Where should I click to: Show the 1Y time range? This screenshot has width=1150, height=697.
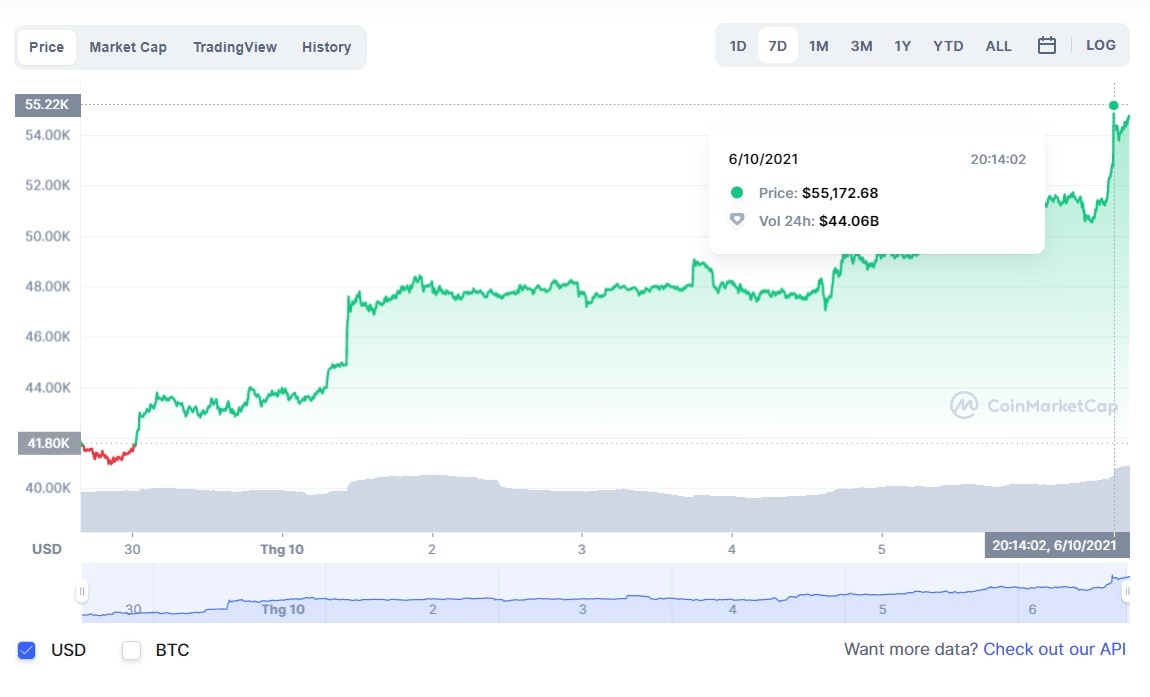click(903, 46)
